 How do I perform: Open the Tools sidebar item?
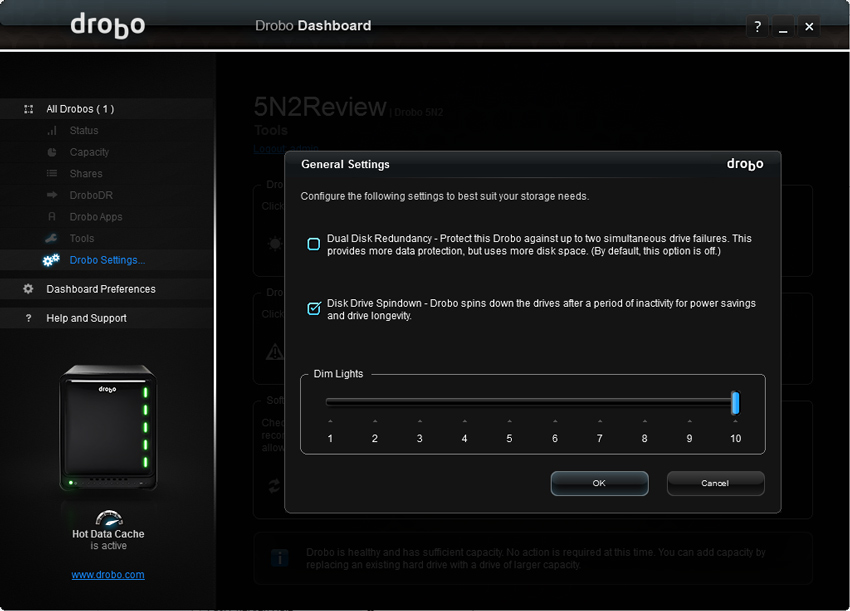coord(82,239)
